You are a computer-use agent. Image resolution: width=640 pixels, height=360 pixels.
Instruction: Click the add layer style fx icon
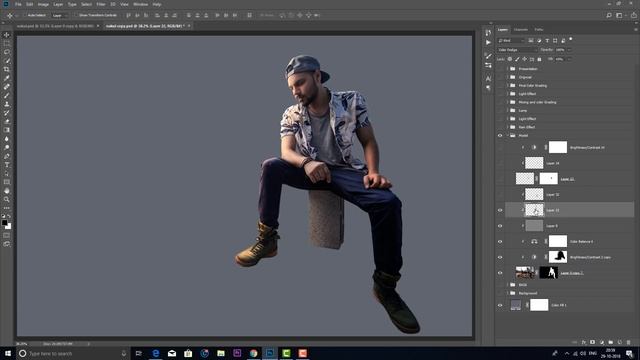[x=584, y=342]
